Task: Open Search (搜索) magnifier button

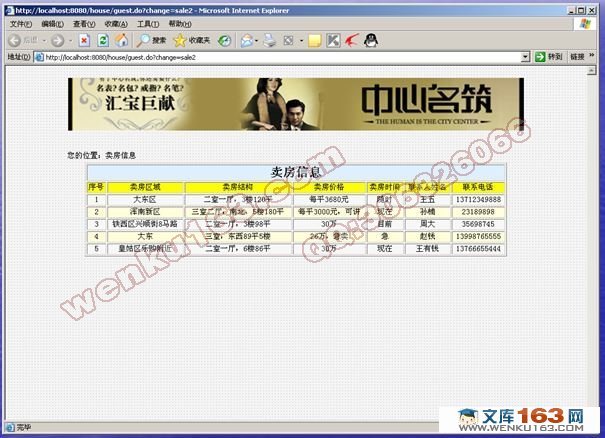Action: [151, 40]
